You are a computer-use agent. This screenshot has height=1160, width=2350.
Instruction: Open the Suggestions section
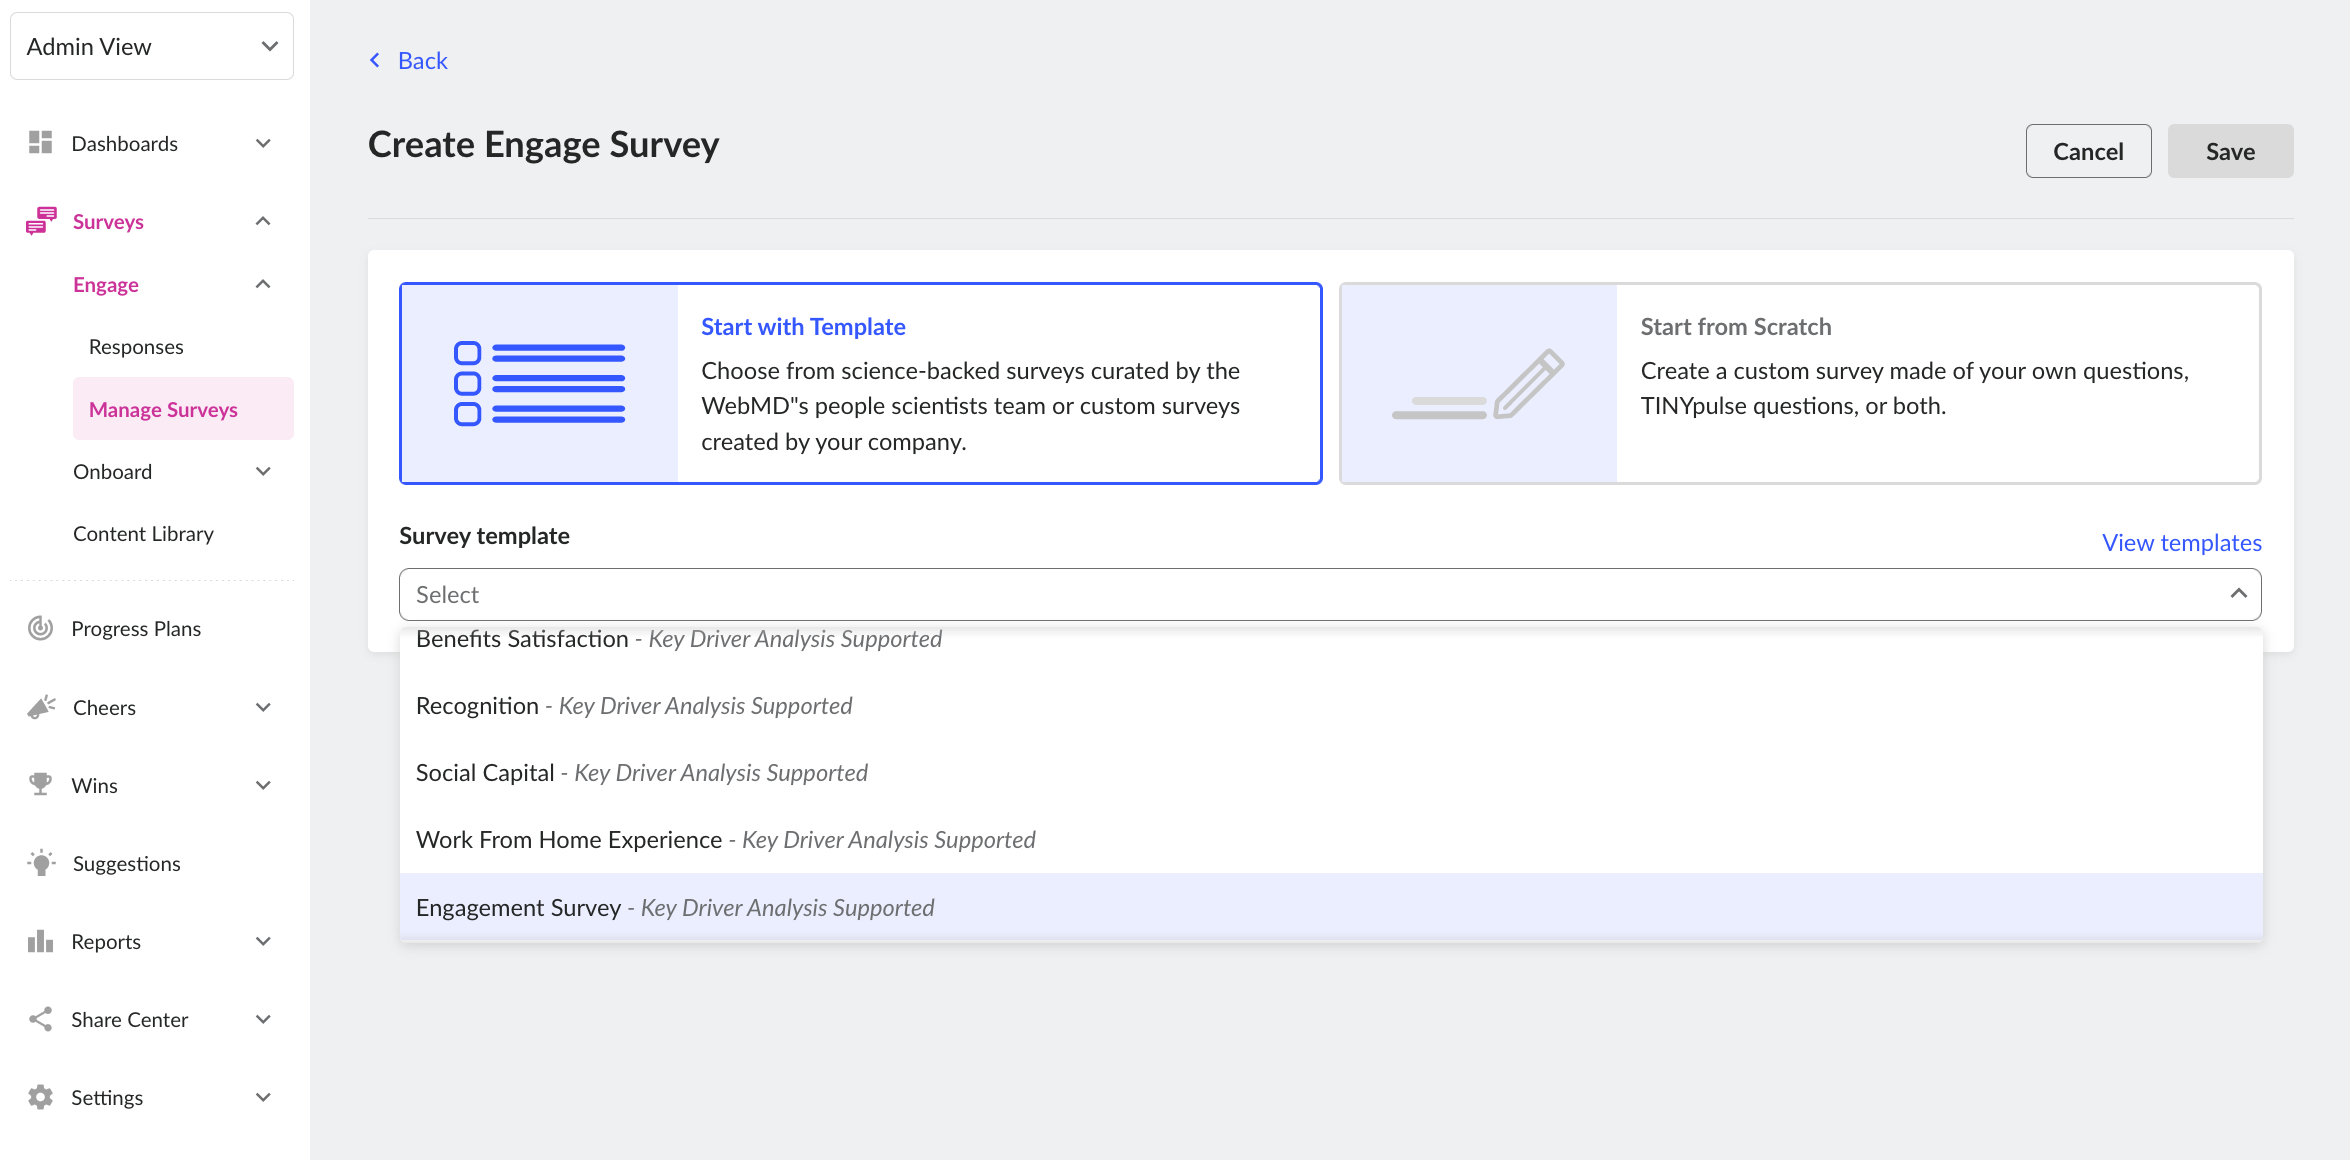tap(126, 863)
